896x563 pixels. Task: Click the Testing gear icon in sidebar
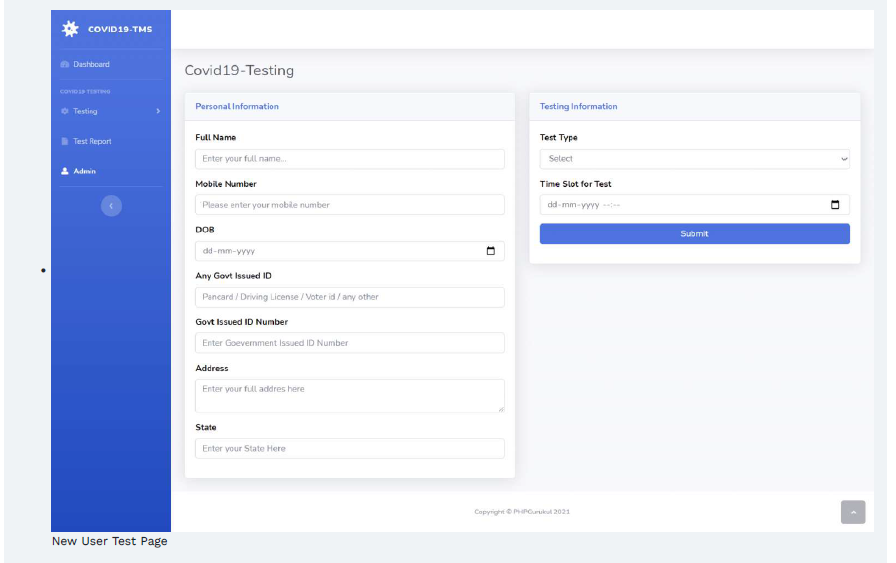(65, 111)
